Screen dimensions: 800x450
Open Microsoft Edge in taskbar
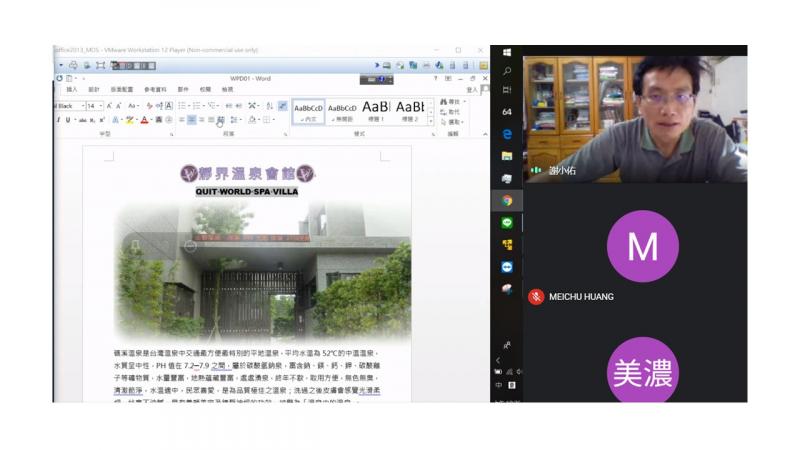[507, 134]
